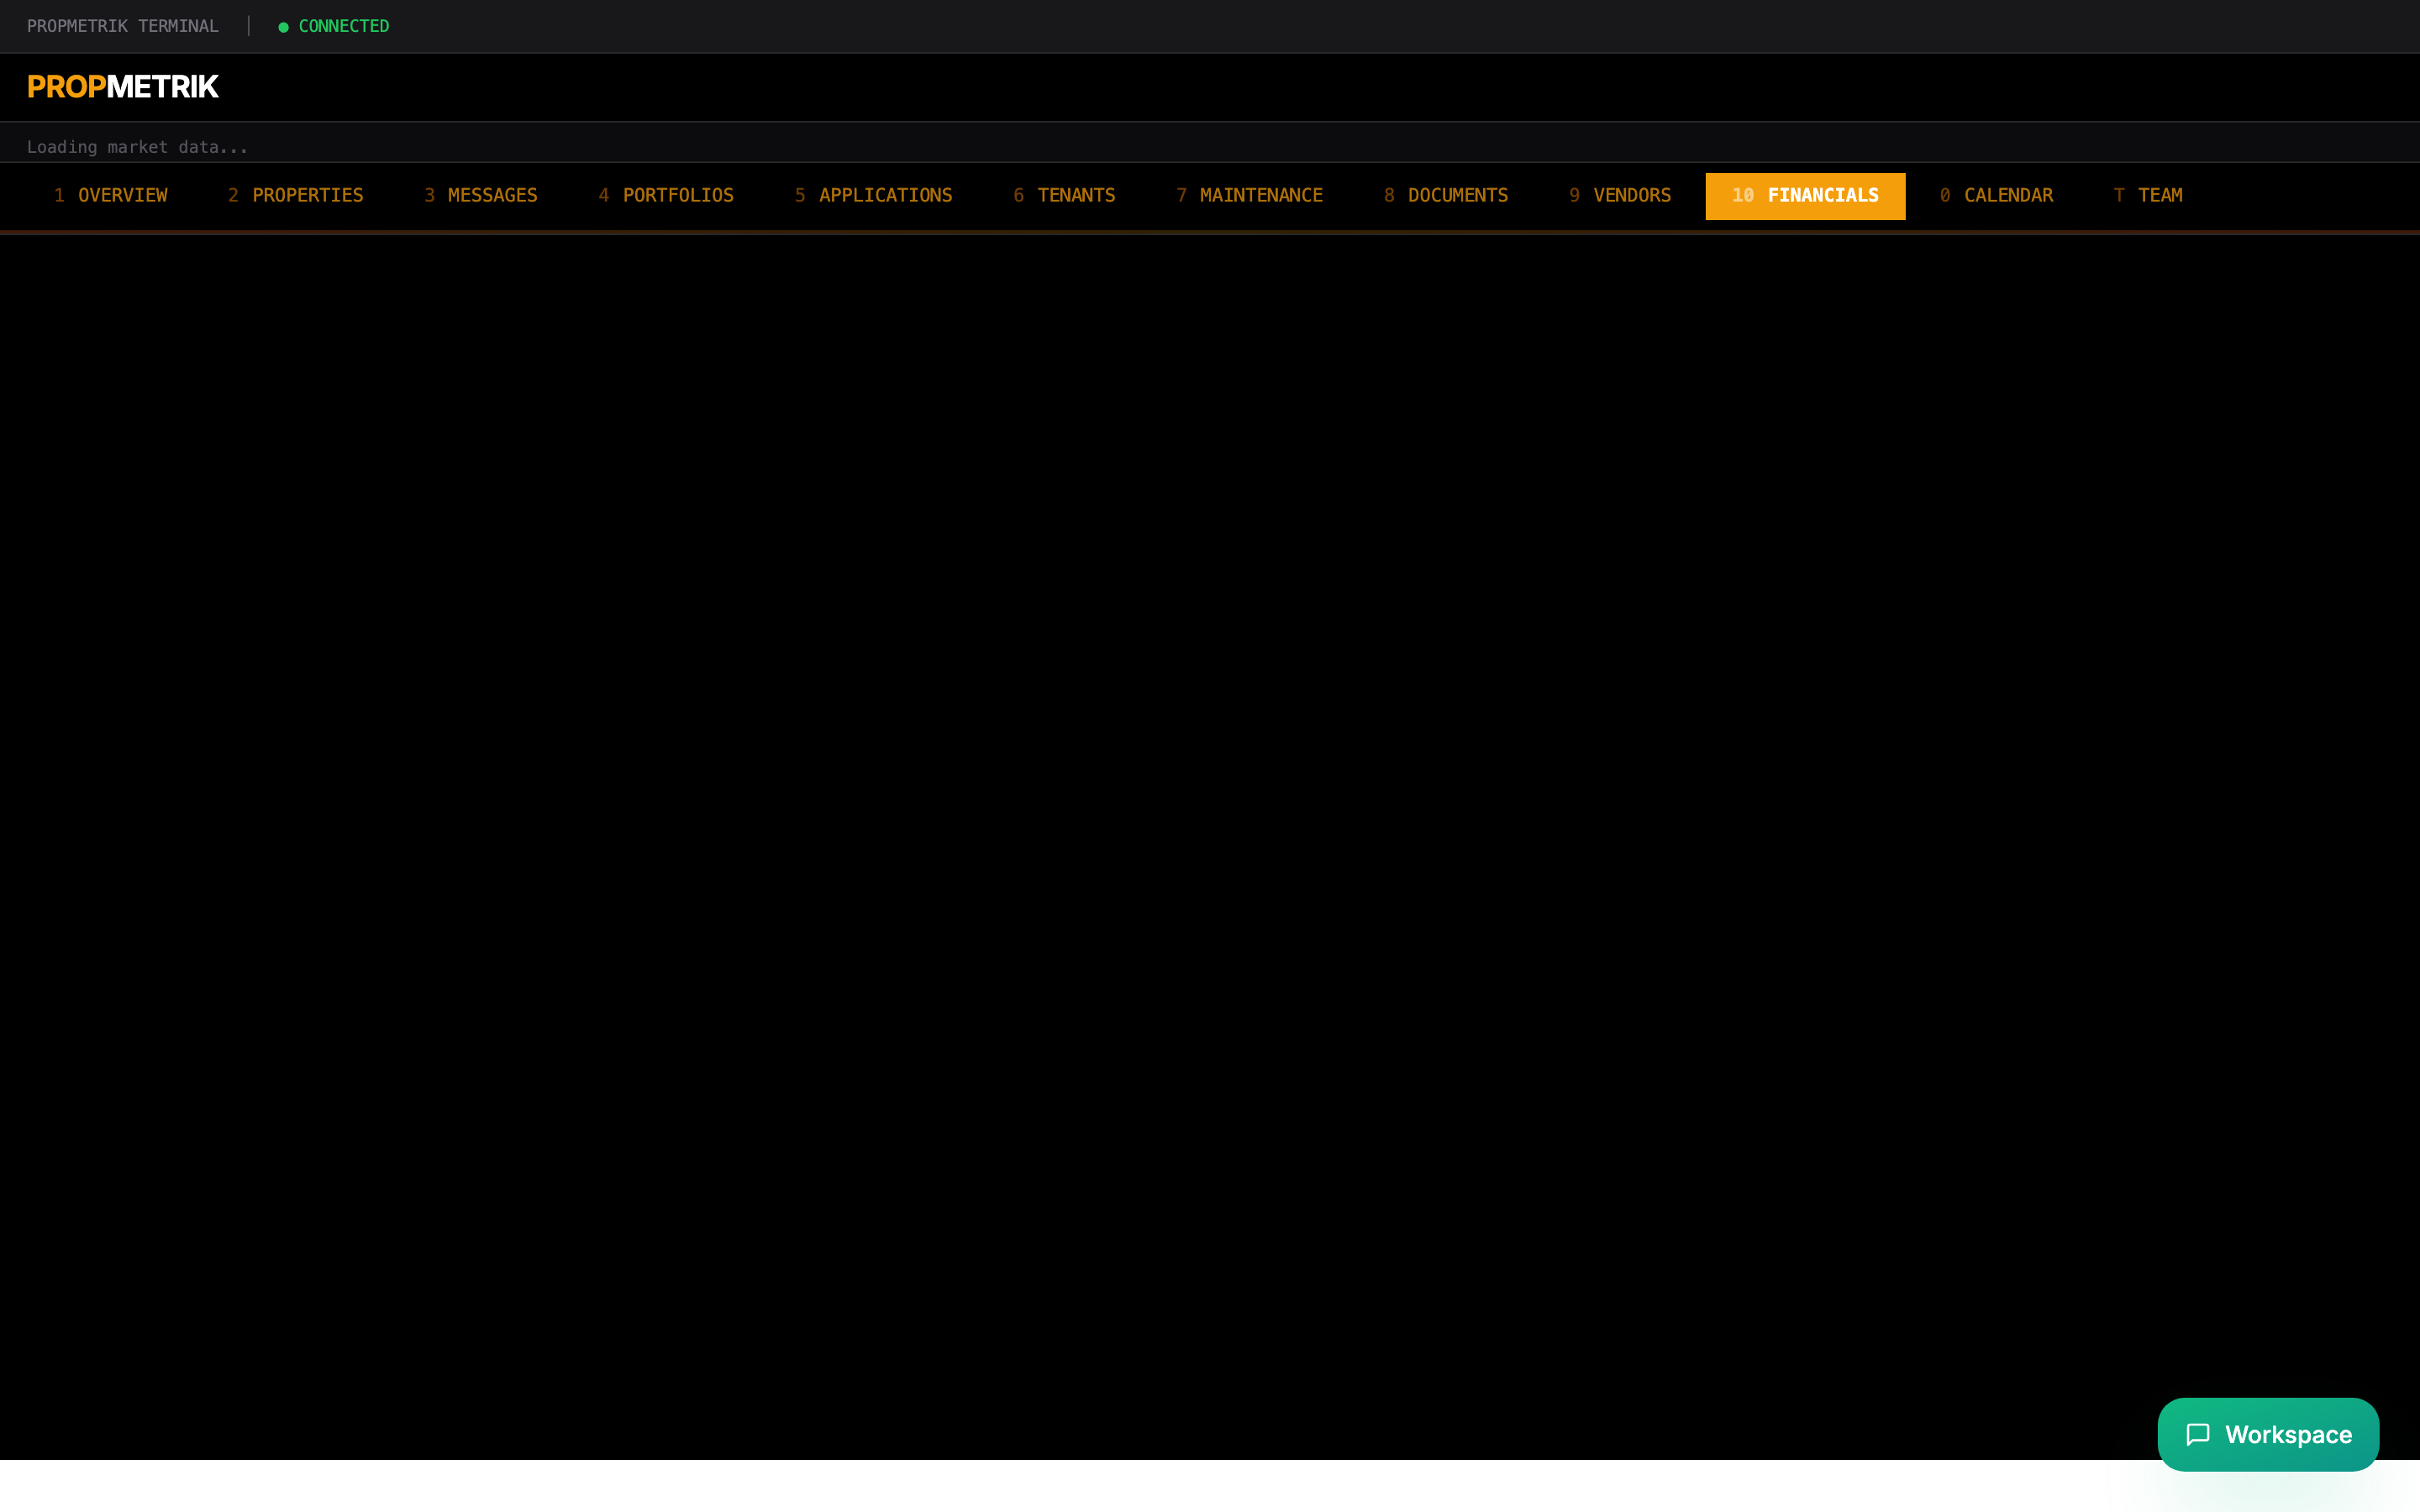
Task: Open the Messages tab
Action: click(481, 196)
